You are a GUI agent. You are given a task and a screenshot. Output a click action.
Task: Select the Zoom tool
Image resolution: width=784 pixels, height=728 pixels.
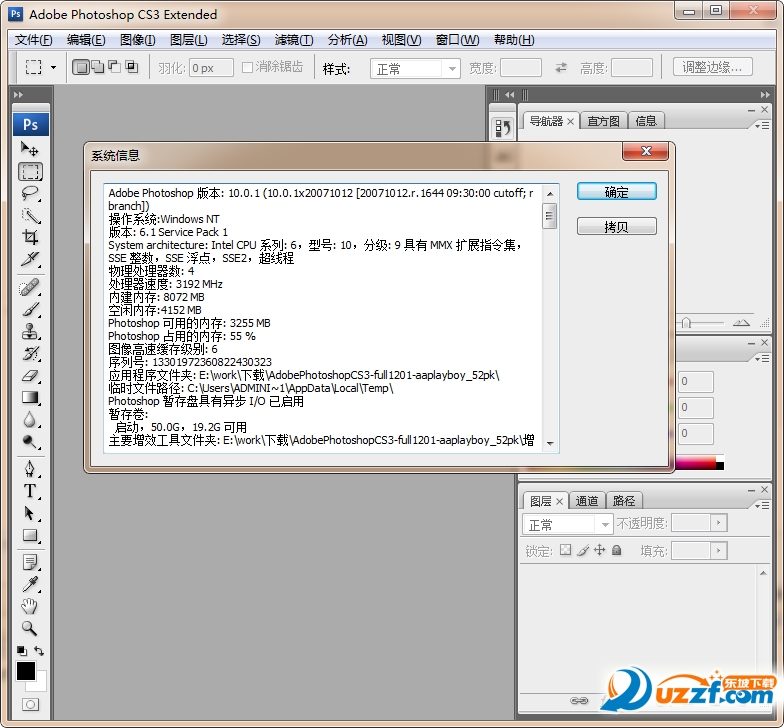[x=30, y=628]
